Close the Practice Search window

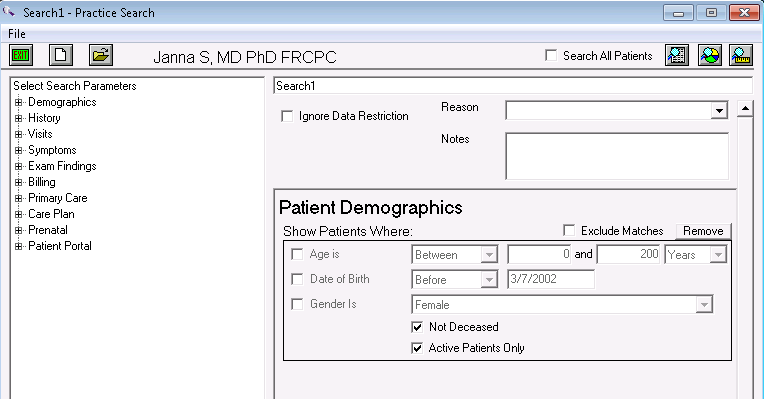pos(744,13)
